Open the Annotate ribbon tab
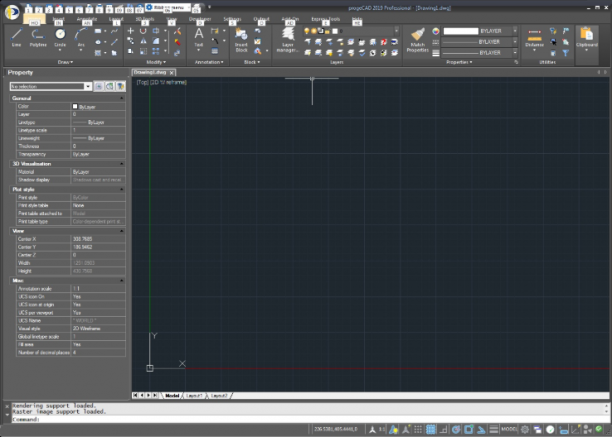Viewport: 612px width, 437px height. (x=87, y=19)
